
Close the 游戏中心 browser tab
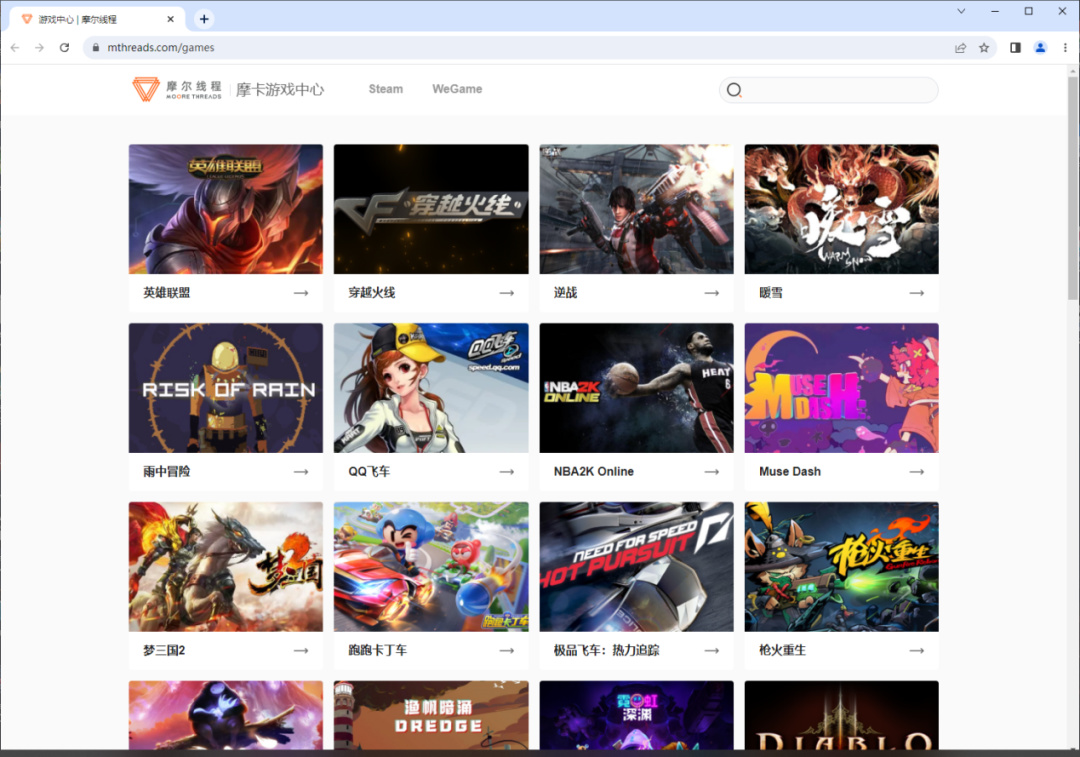(x=171, y=19)
